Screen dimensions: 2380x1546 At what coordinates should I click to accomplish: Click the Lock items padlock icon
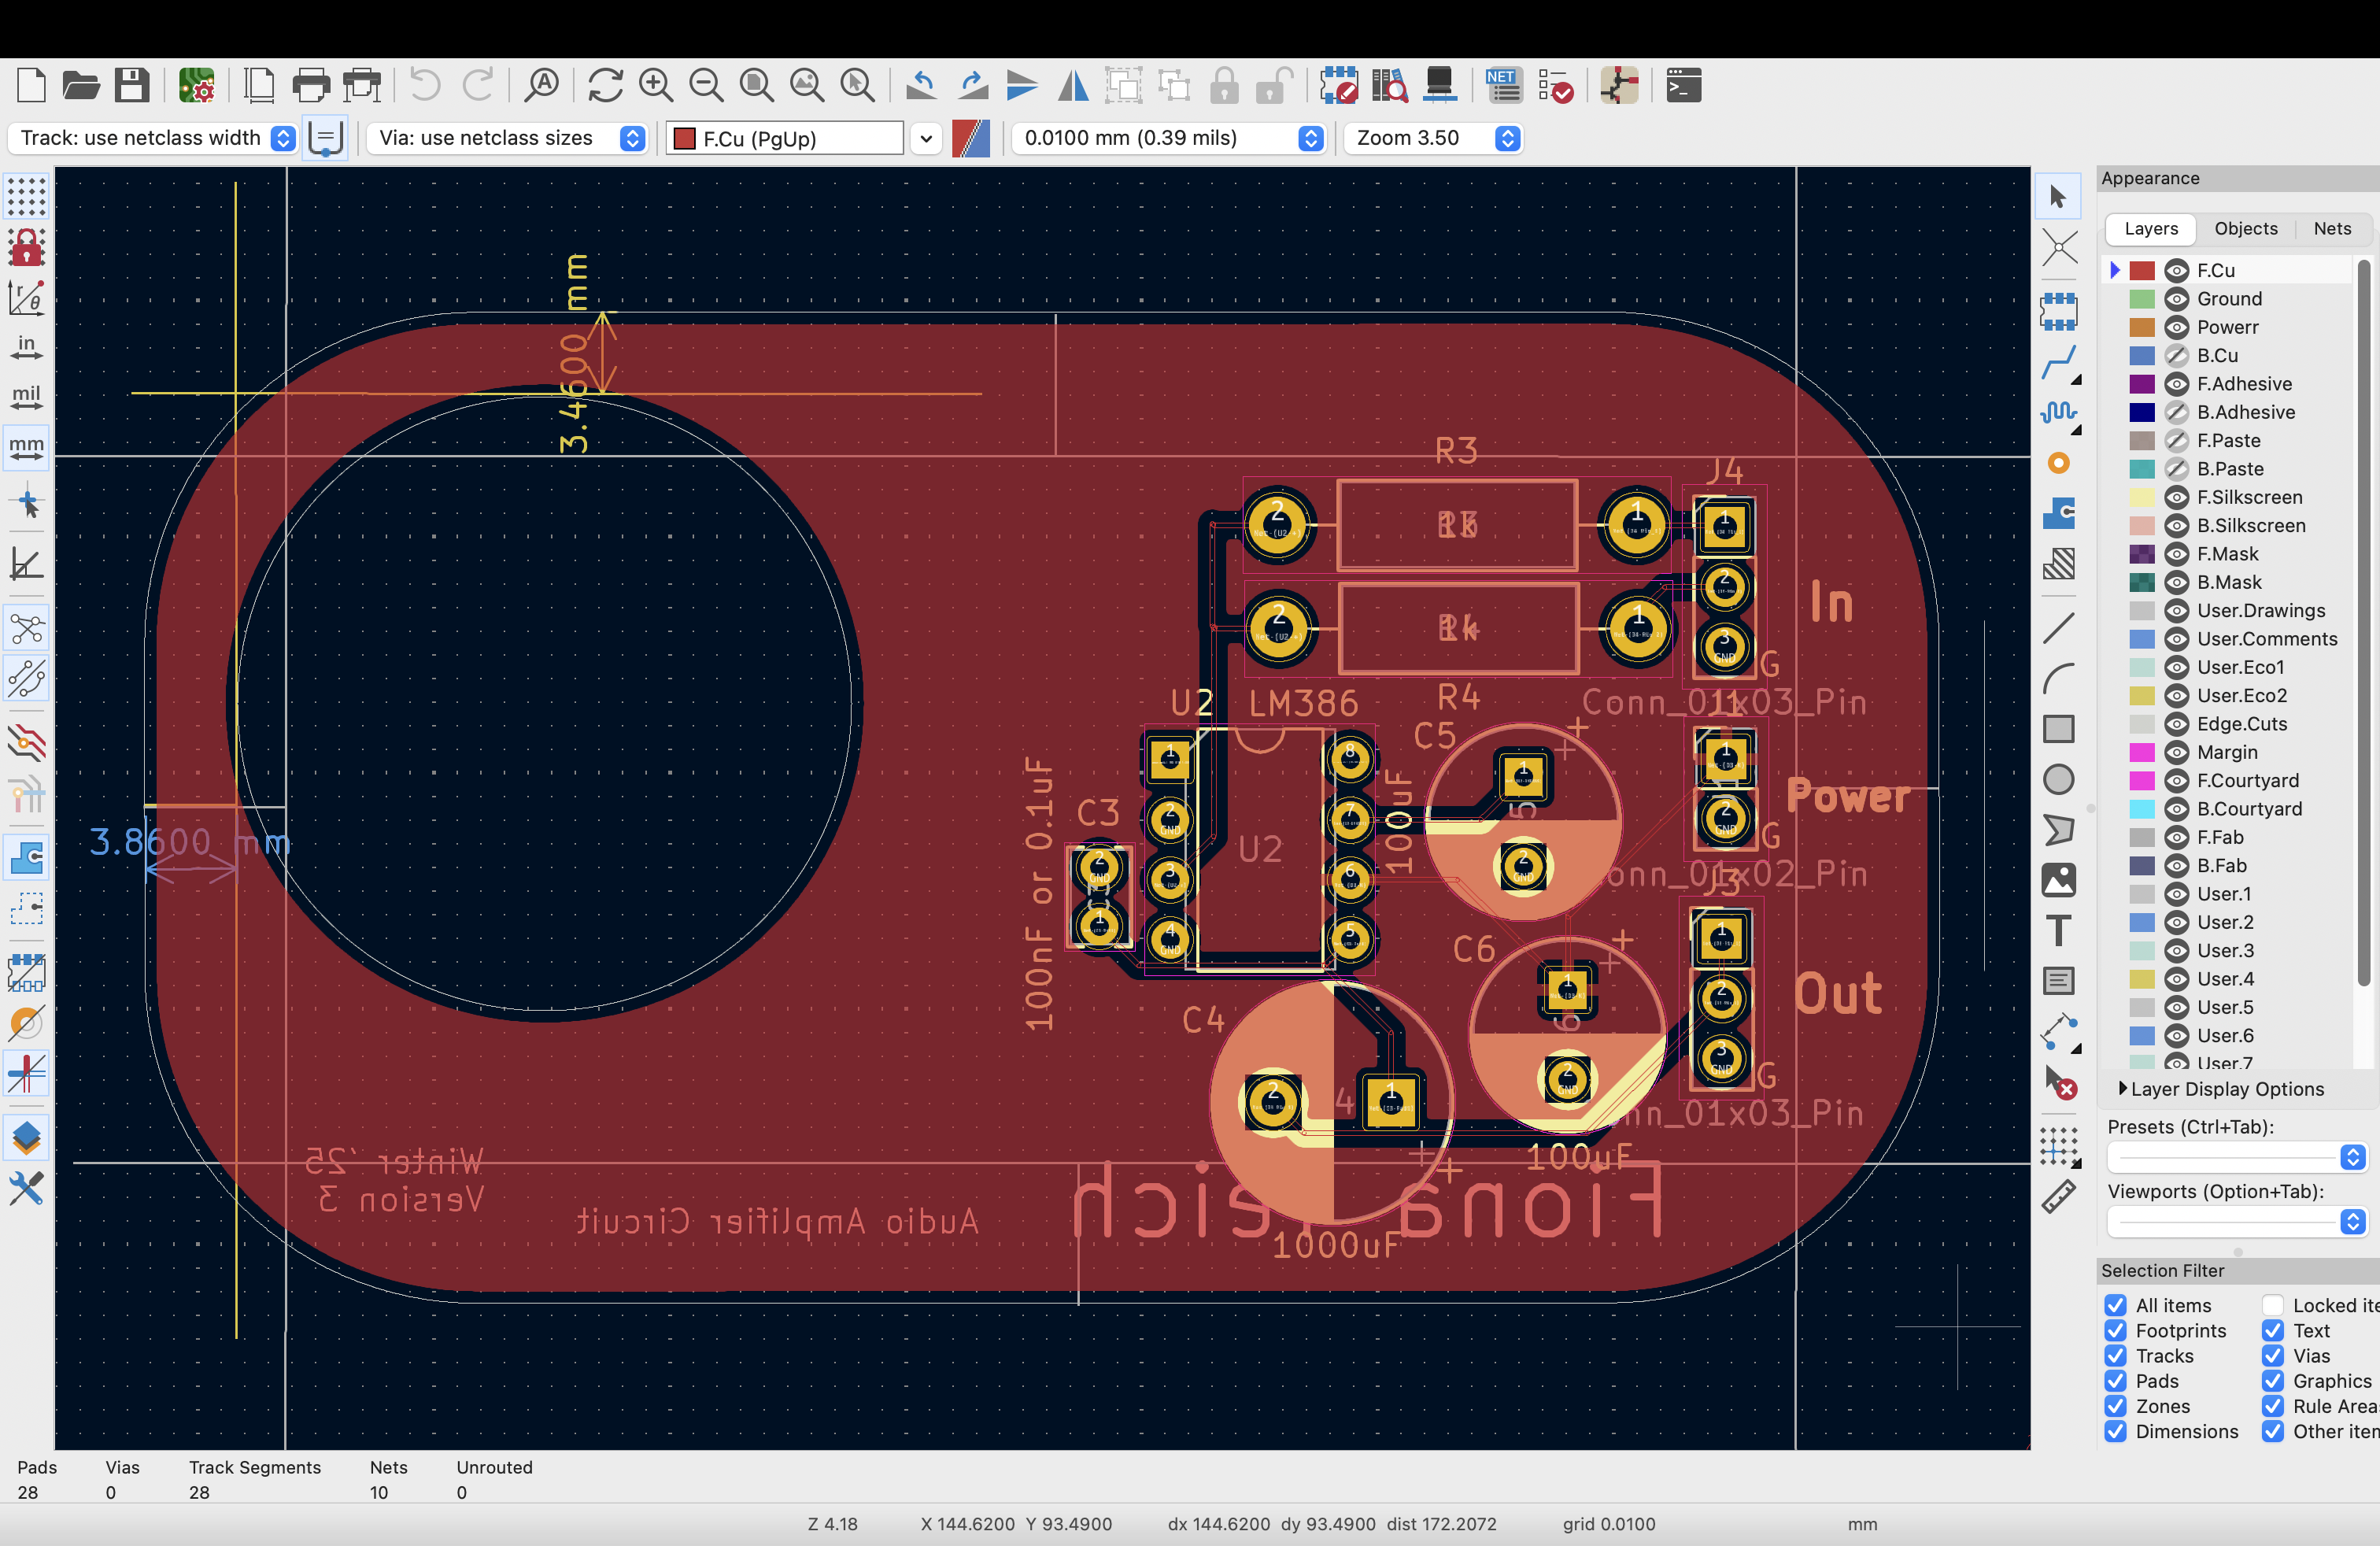point(1224,86)
